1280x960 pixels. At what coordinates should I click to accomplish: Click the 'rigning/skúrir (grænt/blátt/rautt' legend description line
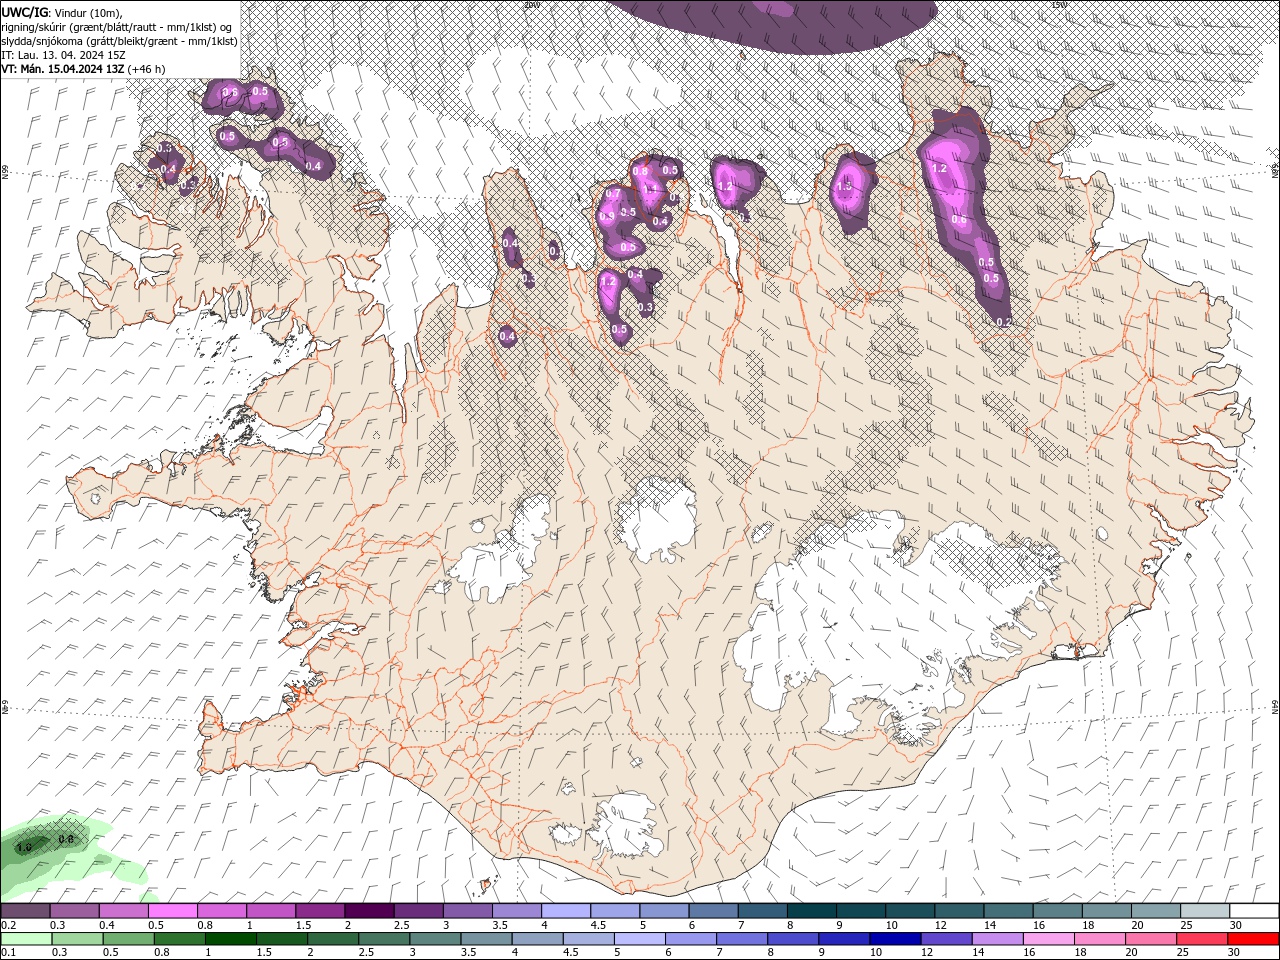(x=116, y=26)
